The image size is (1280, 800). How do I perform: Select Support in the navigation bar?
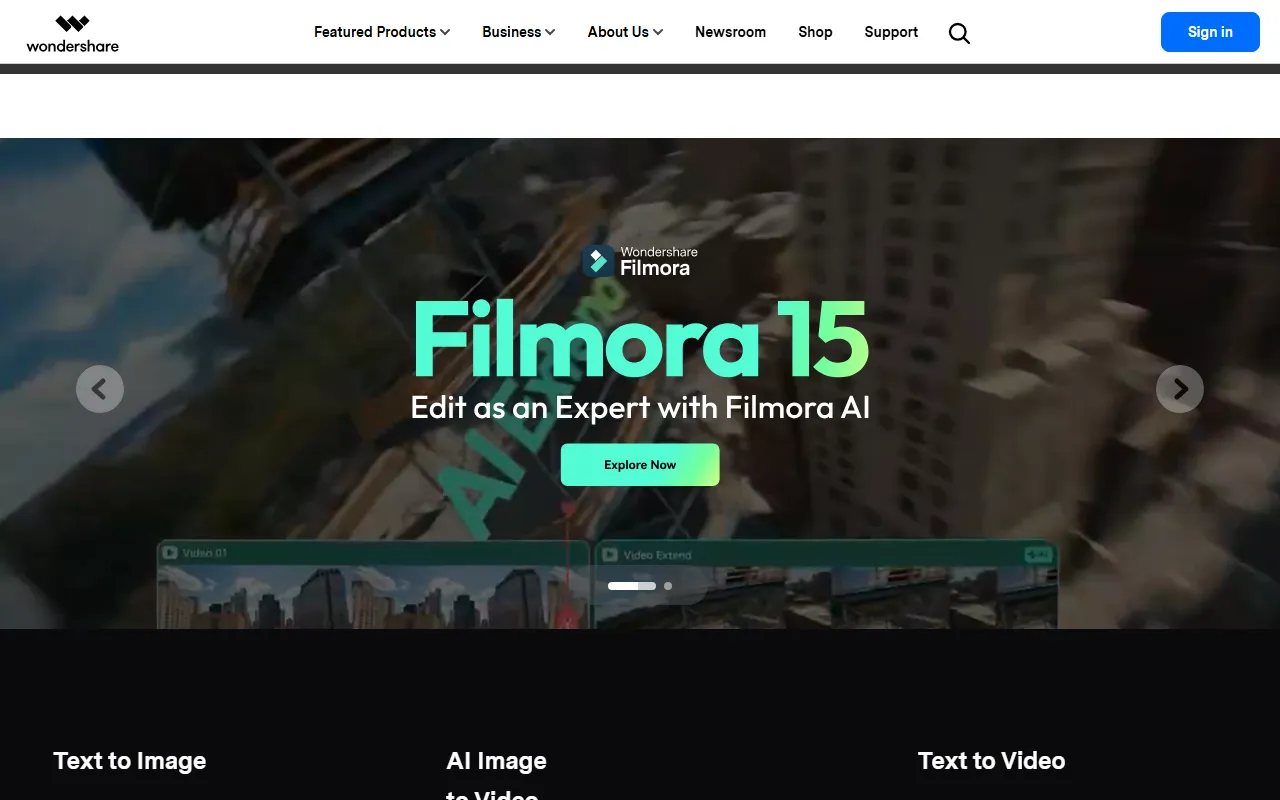(x=891, y=32)
